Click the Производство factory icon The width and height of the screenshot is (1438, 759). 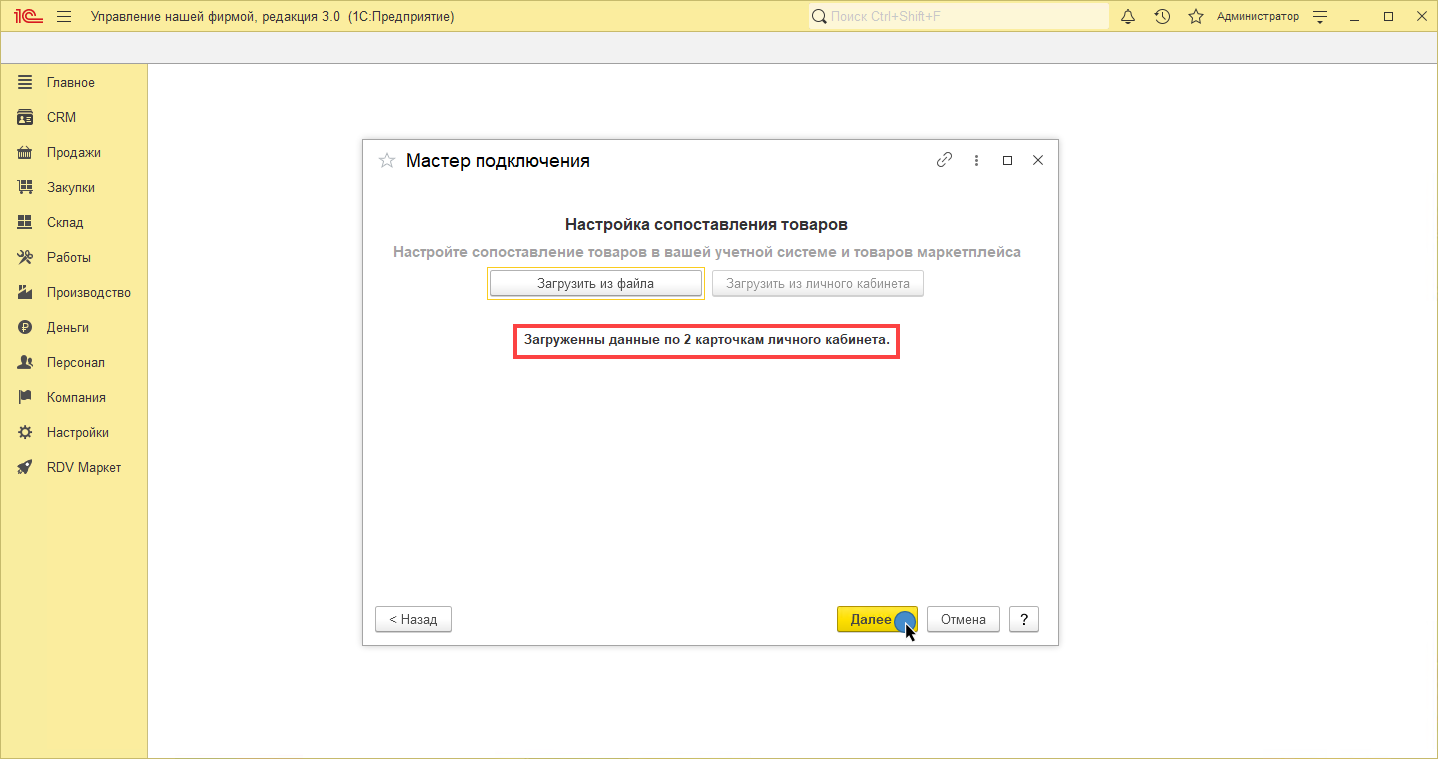point(25,293)
